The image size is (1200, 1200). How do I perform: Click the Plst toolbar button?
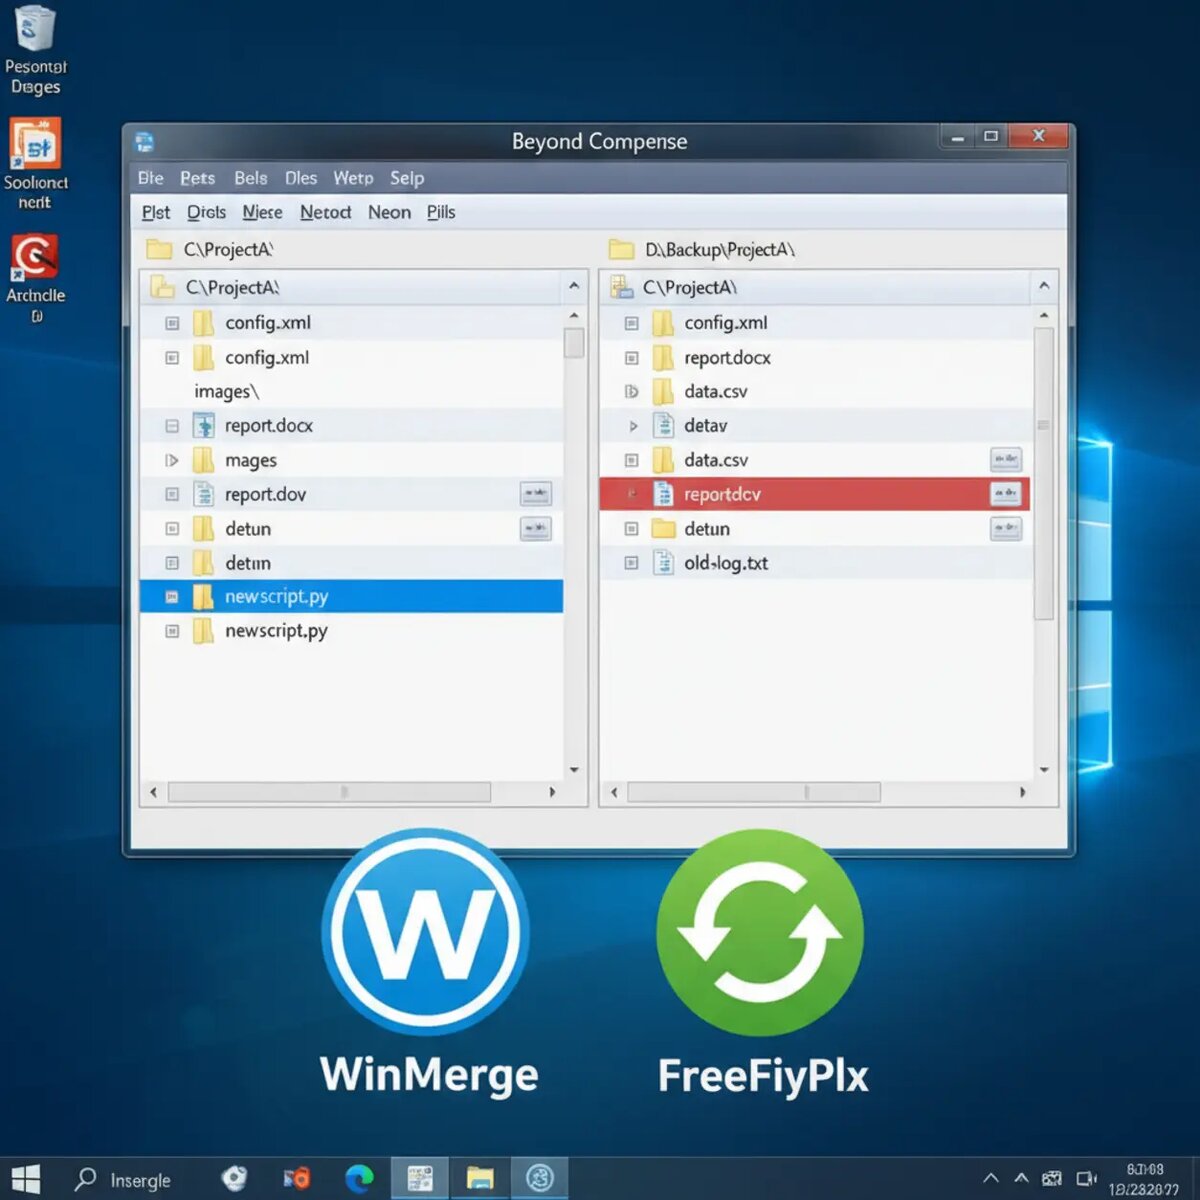(156, 212)
